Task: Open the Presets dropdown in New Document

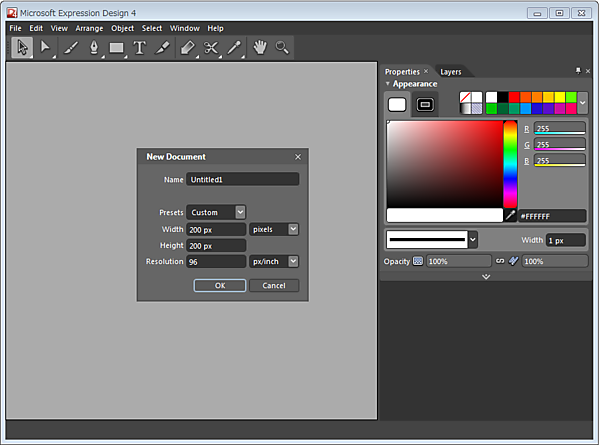Action: pyautogui.click(x=240, y=212)
